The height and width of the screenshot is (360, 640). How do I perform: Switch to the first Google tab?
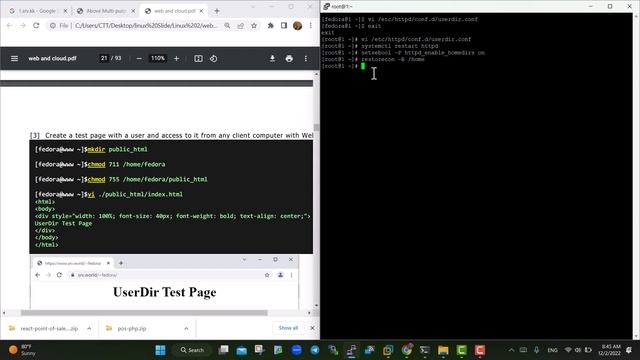[x=37, y=11]
